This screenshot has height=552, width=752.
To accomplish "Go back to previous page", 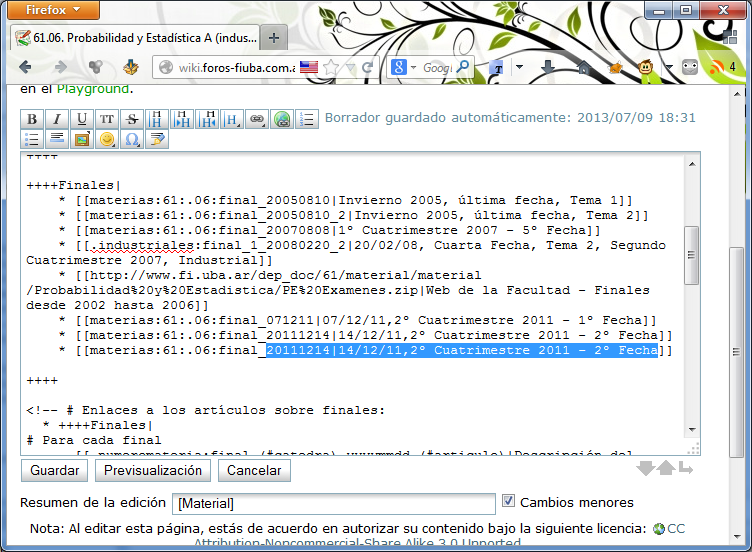I will [25, 67].
